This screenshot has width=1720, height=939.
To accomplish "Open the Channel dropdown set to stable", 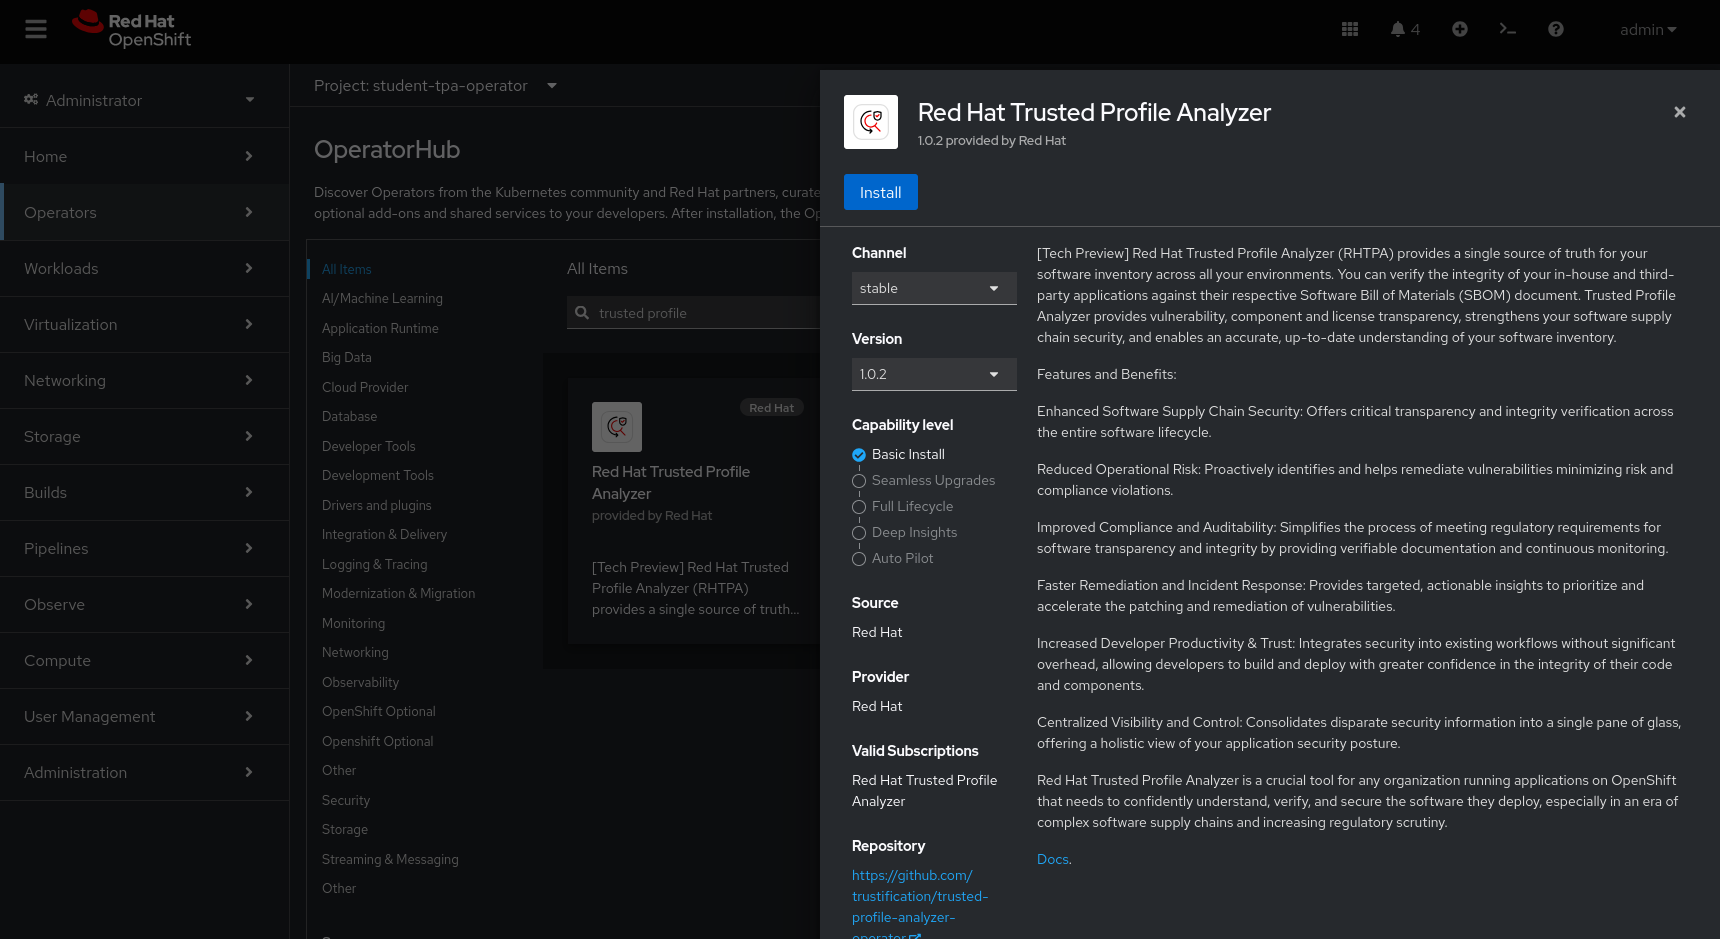I will coord(934,288).
